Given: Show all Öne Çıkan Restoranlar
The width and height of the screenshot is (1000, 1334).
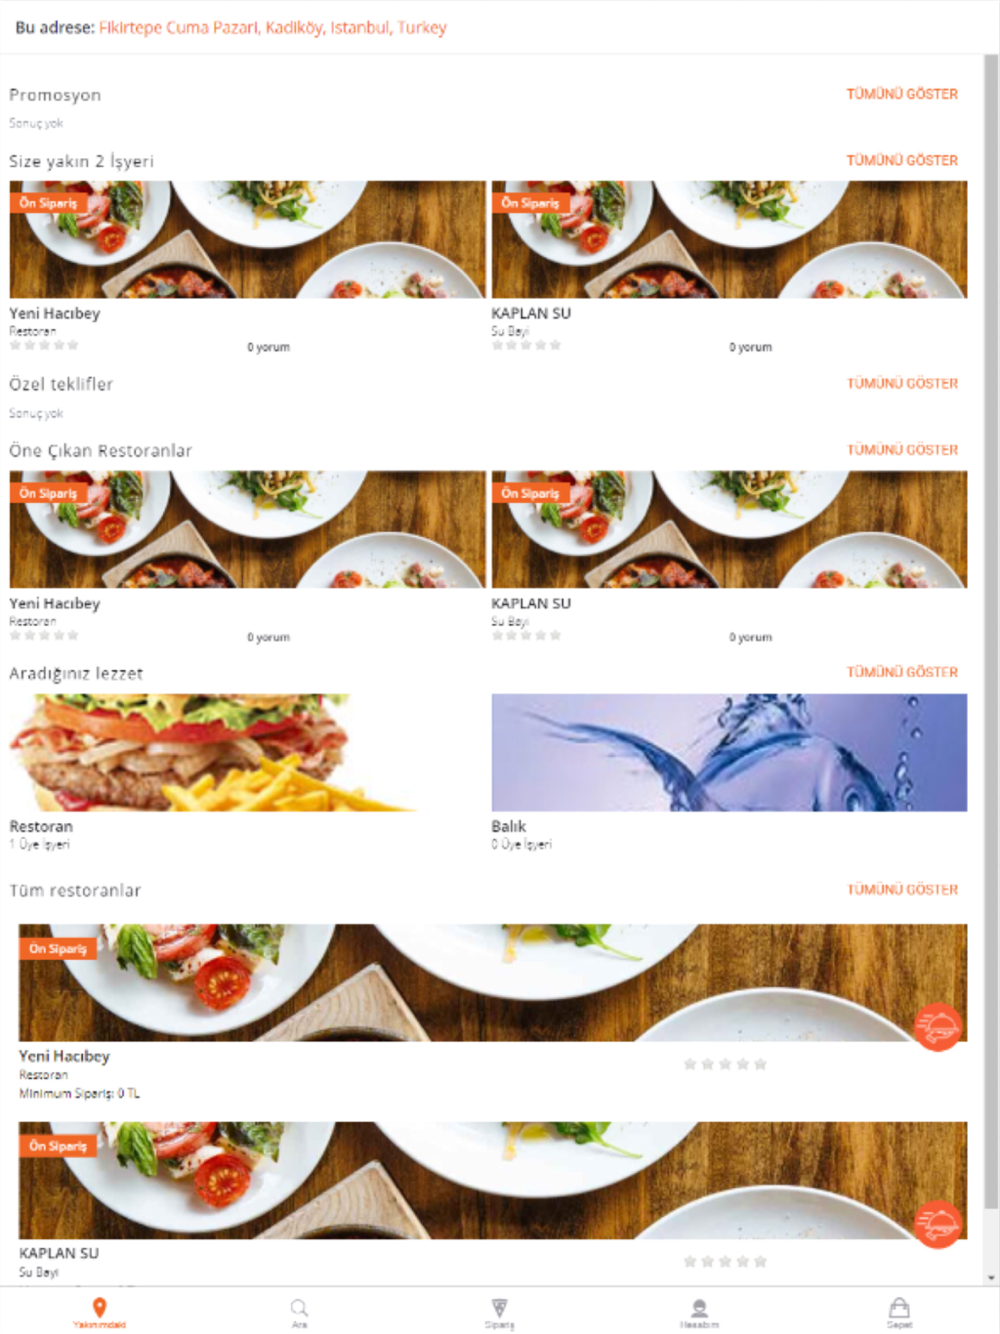Looking at the screenshot, I should pyautogui.click(x=902, y=450).
